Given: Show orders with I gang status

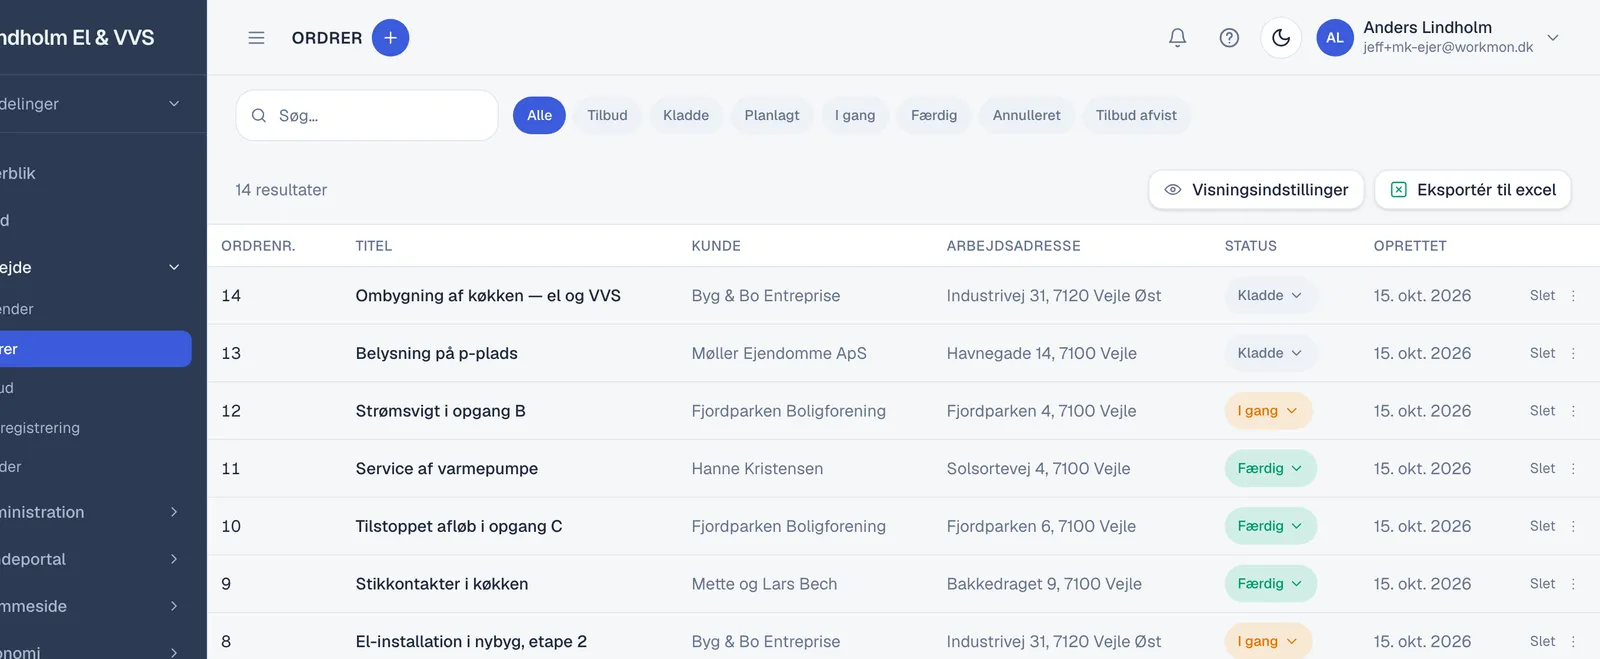Looking at the screenshot, I should pos(855,116).
